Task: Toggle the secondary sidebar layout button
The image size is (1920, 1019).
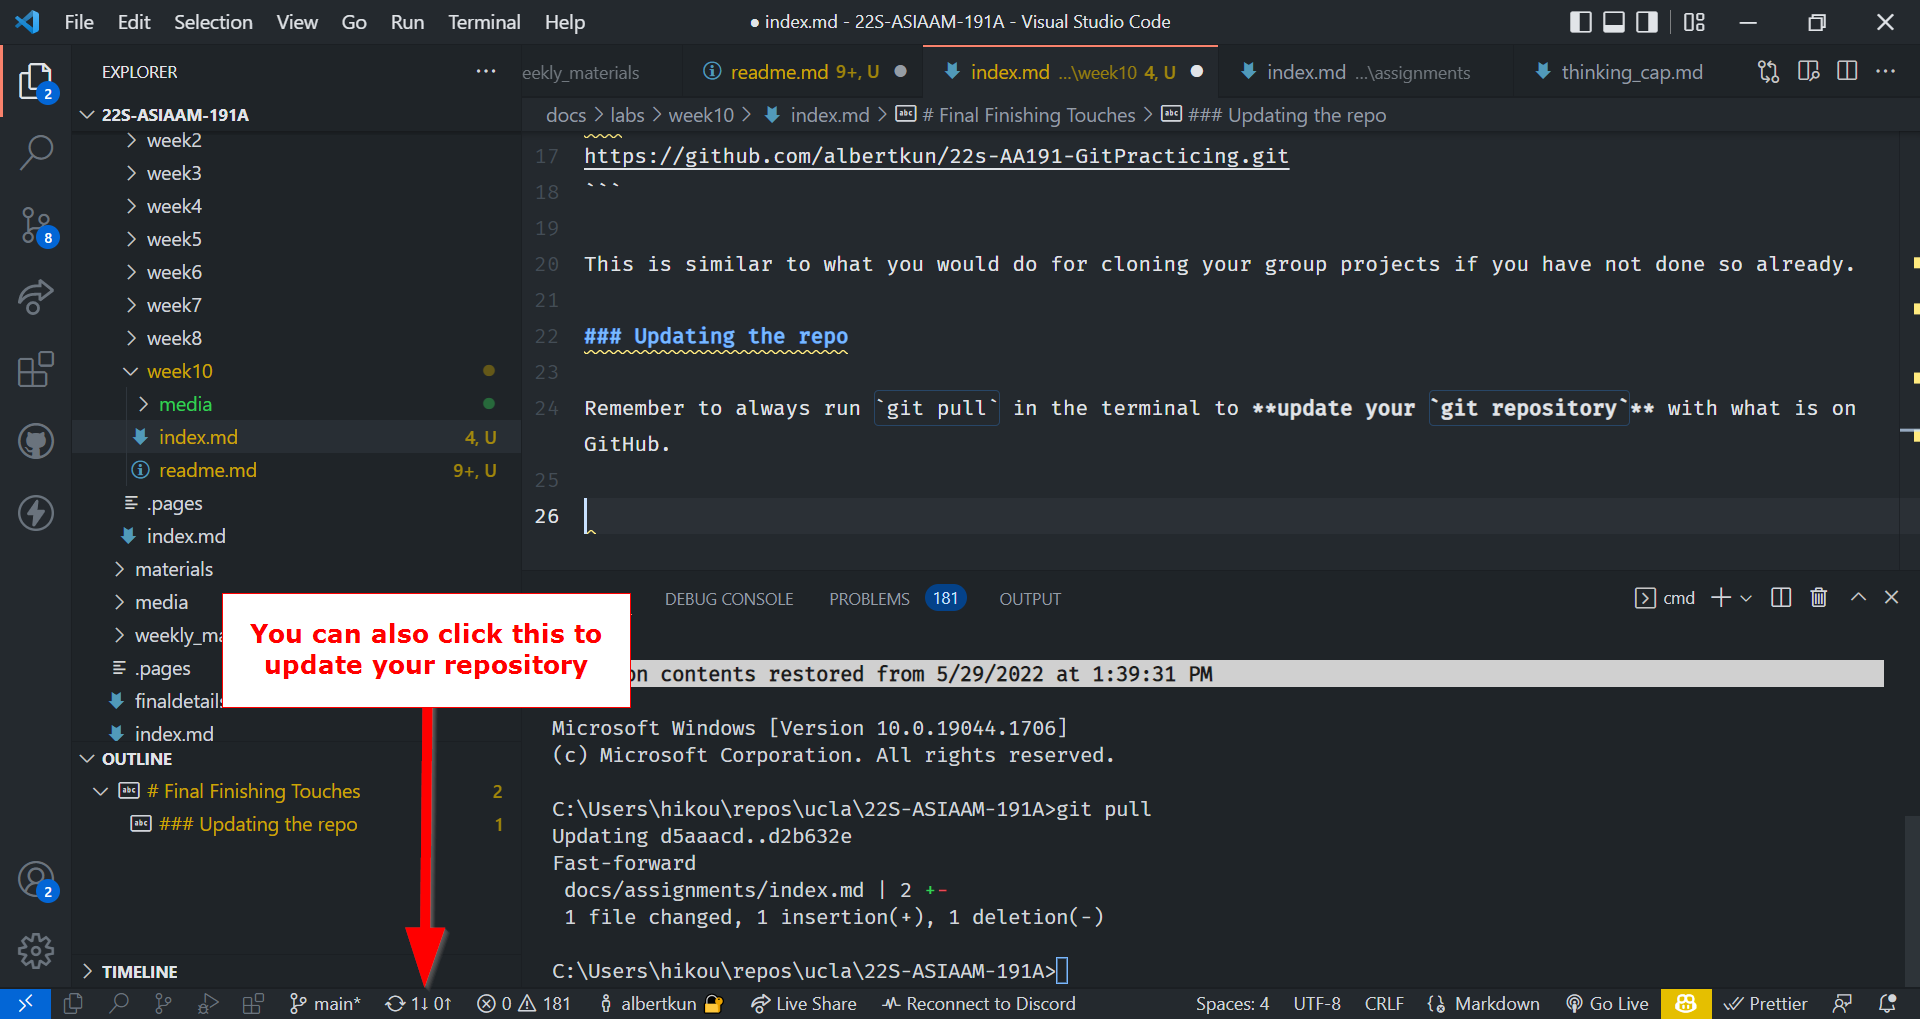Action: tap(1646, 22)
